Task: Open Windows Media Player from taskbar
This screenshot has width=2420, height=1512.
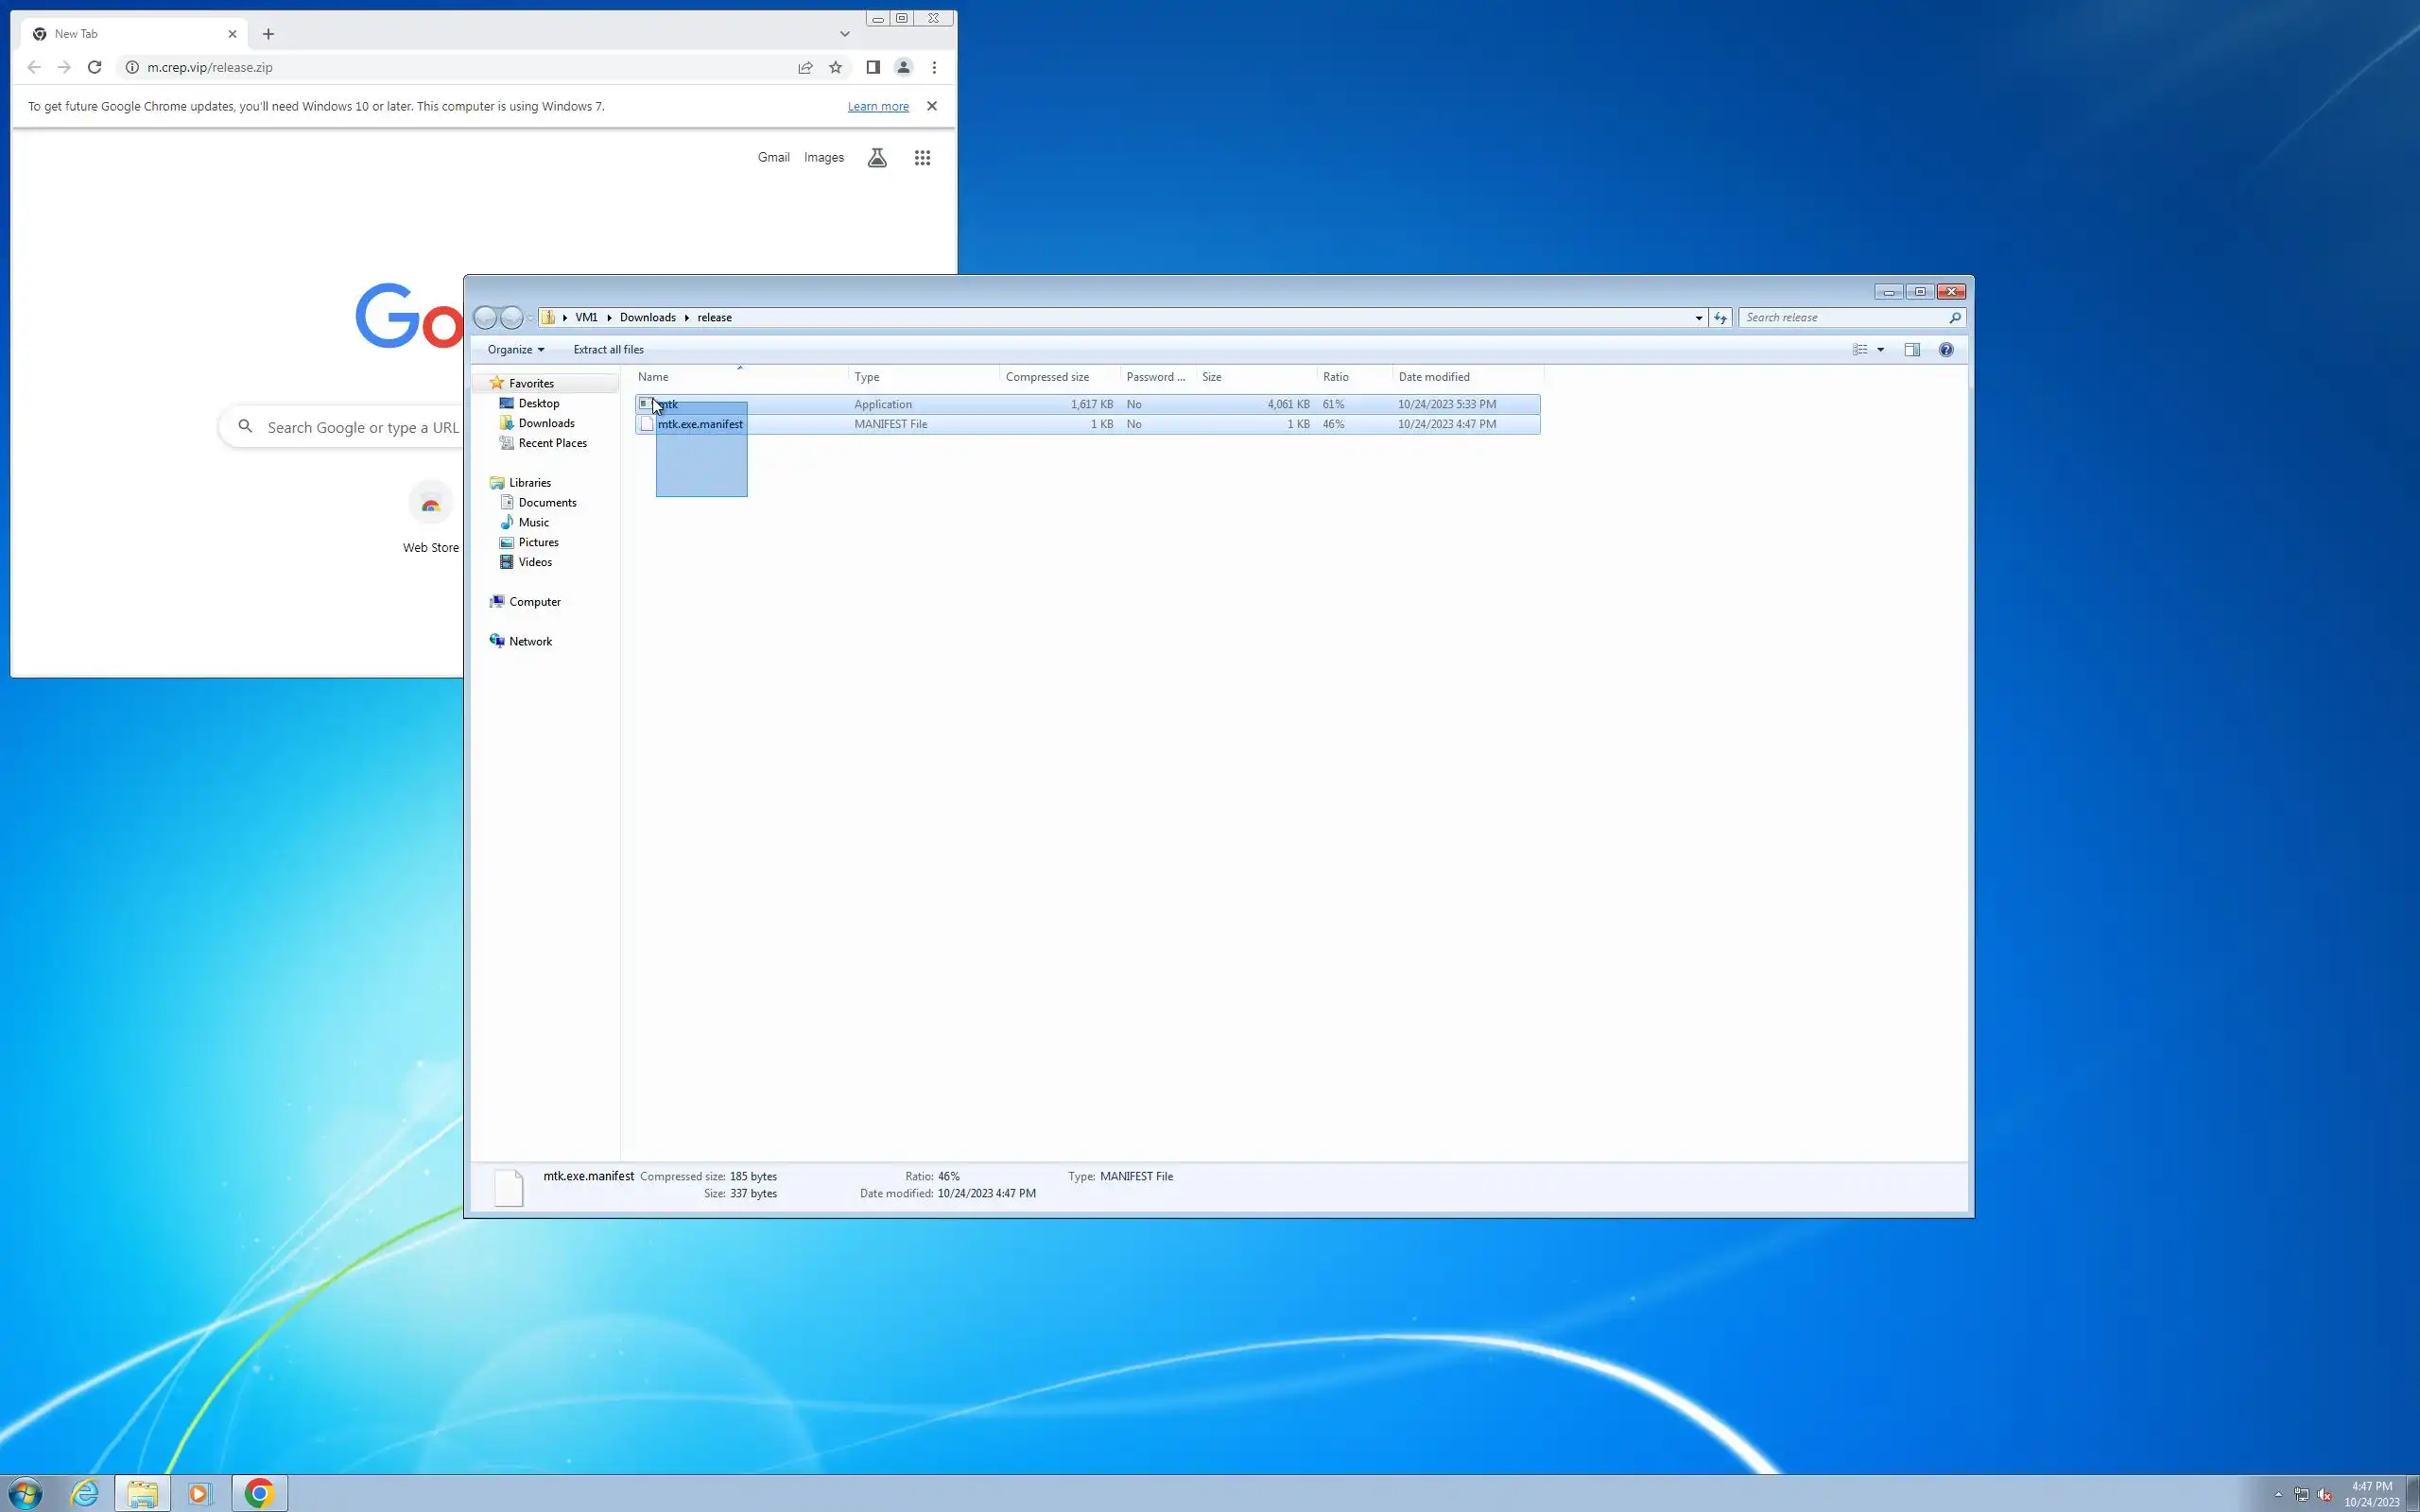Action: tap(199, 1493)
